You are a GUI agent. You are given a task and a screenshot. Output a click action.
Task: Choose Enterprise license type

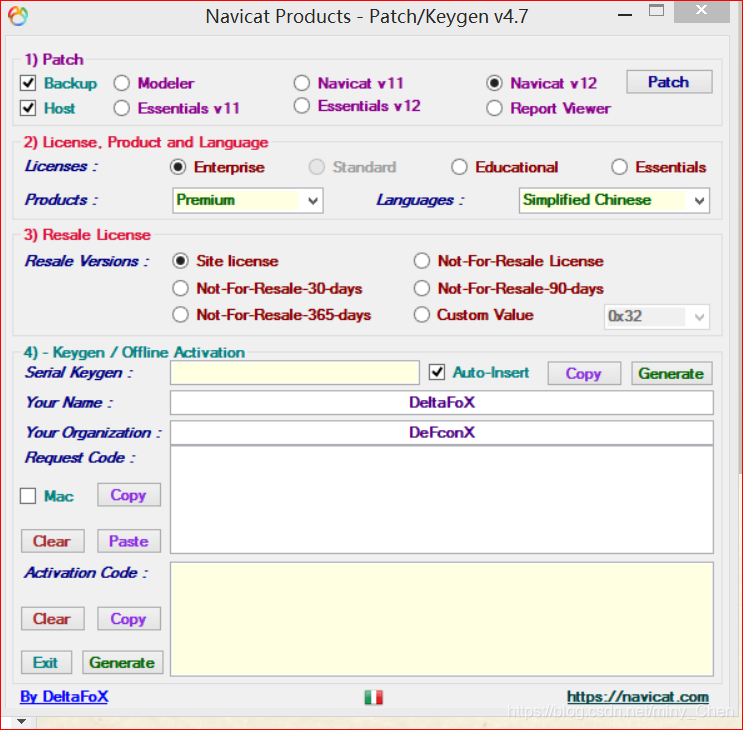pos(178,167)
